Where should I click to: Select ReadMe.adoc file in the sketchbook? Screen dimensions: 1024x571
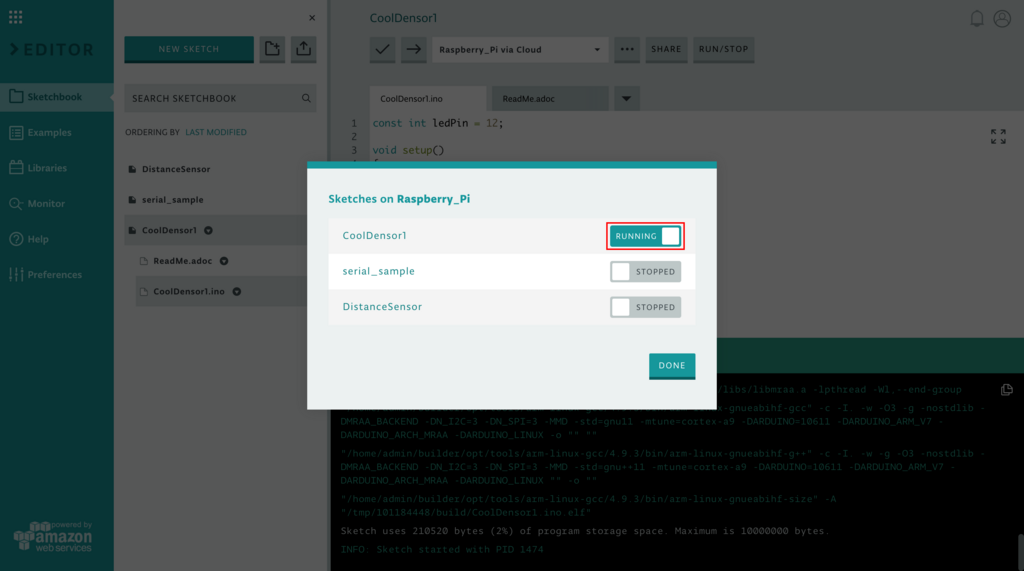[183, 261]
